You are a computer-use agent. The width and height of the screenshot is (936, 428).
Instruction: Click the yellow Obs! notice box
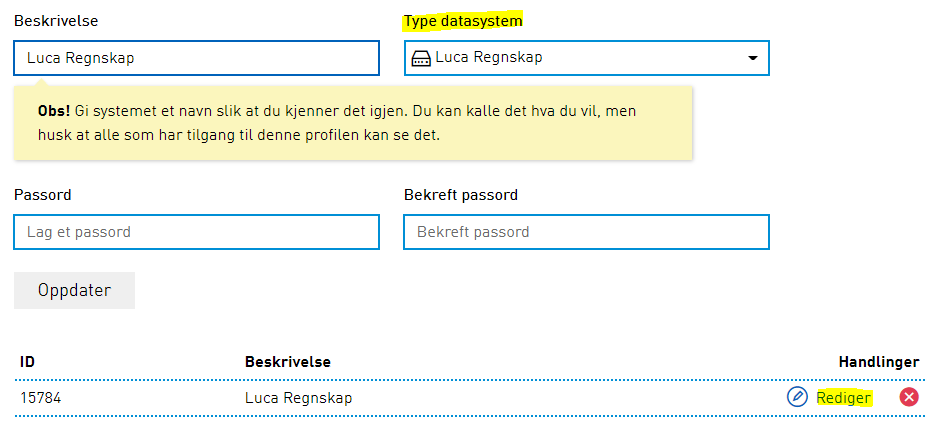[353, 123]
